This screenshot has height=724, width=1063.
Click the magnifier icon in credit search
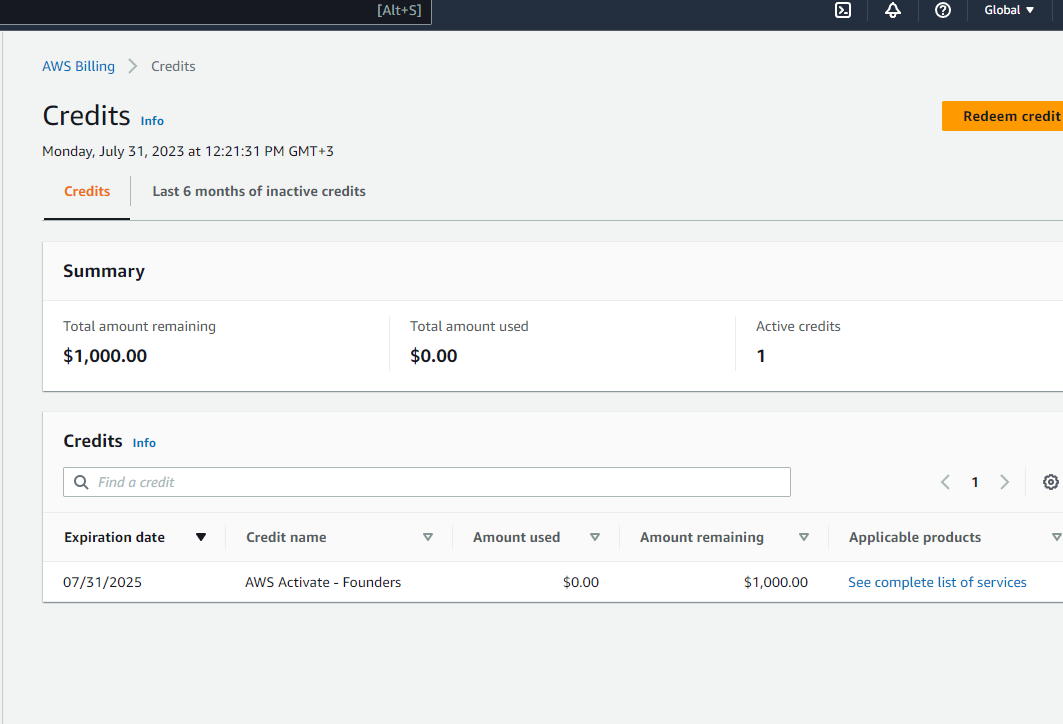pos(81,482)
